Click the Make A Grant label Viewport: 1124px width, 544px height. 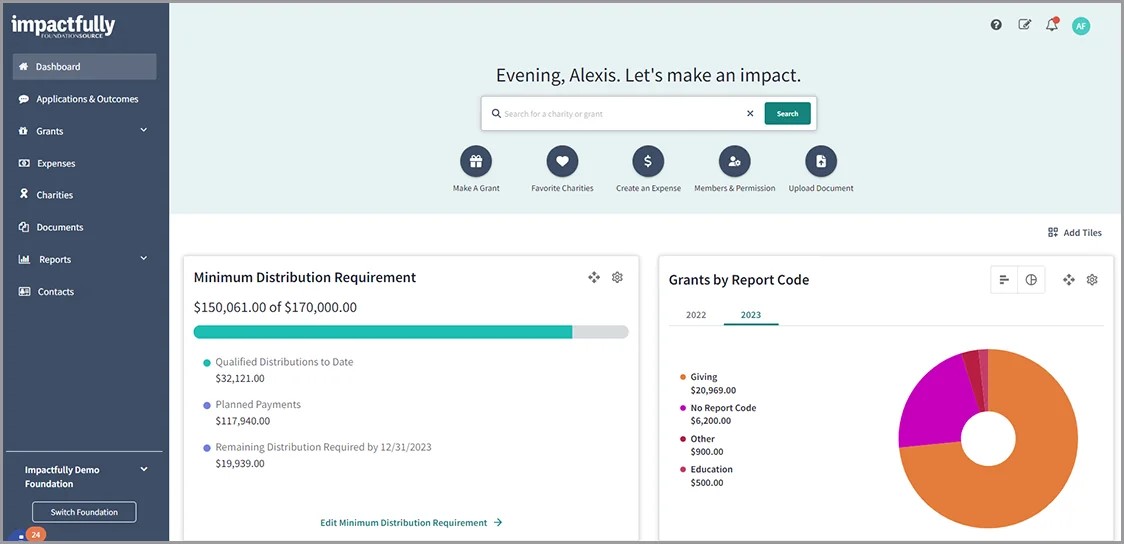pyautogui.click(x=476, y=189)
